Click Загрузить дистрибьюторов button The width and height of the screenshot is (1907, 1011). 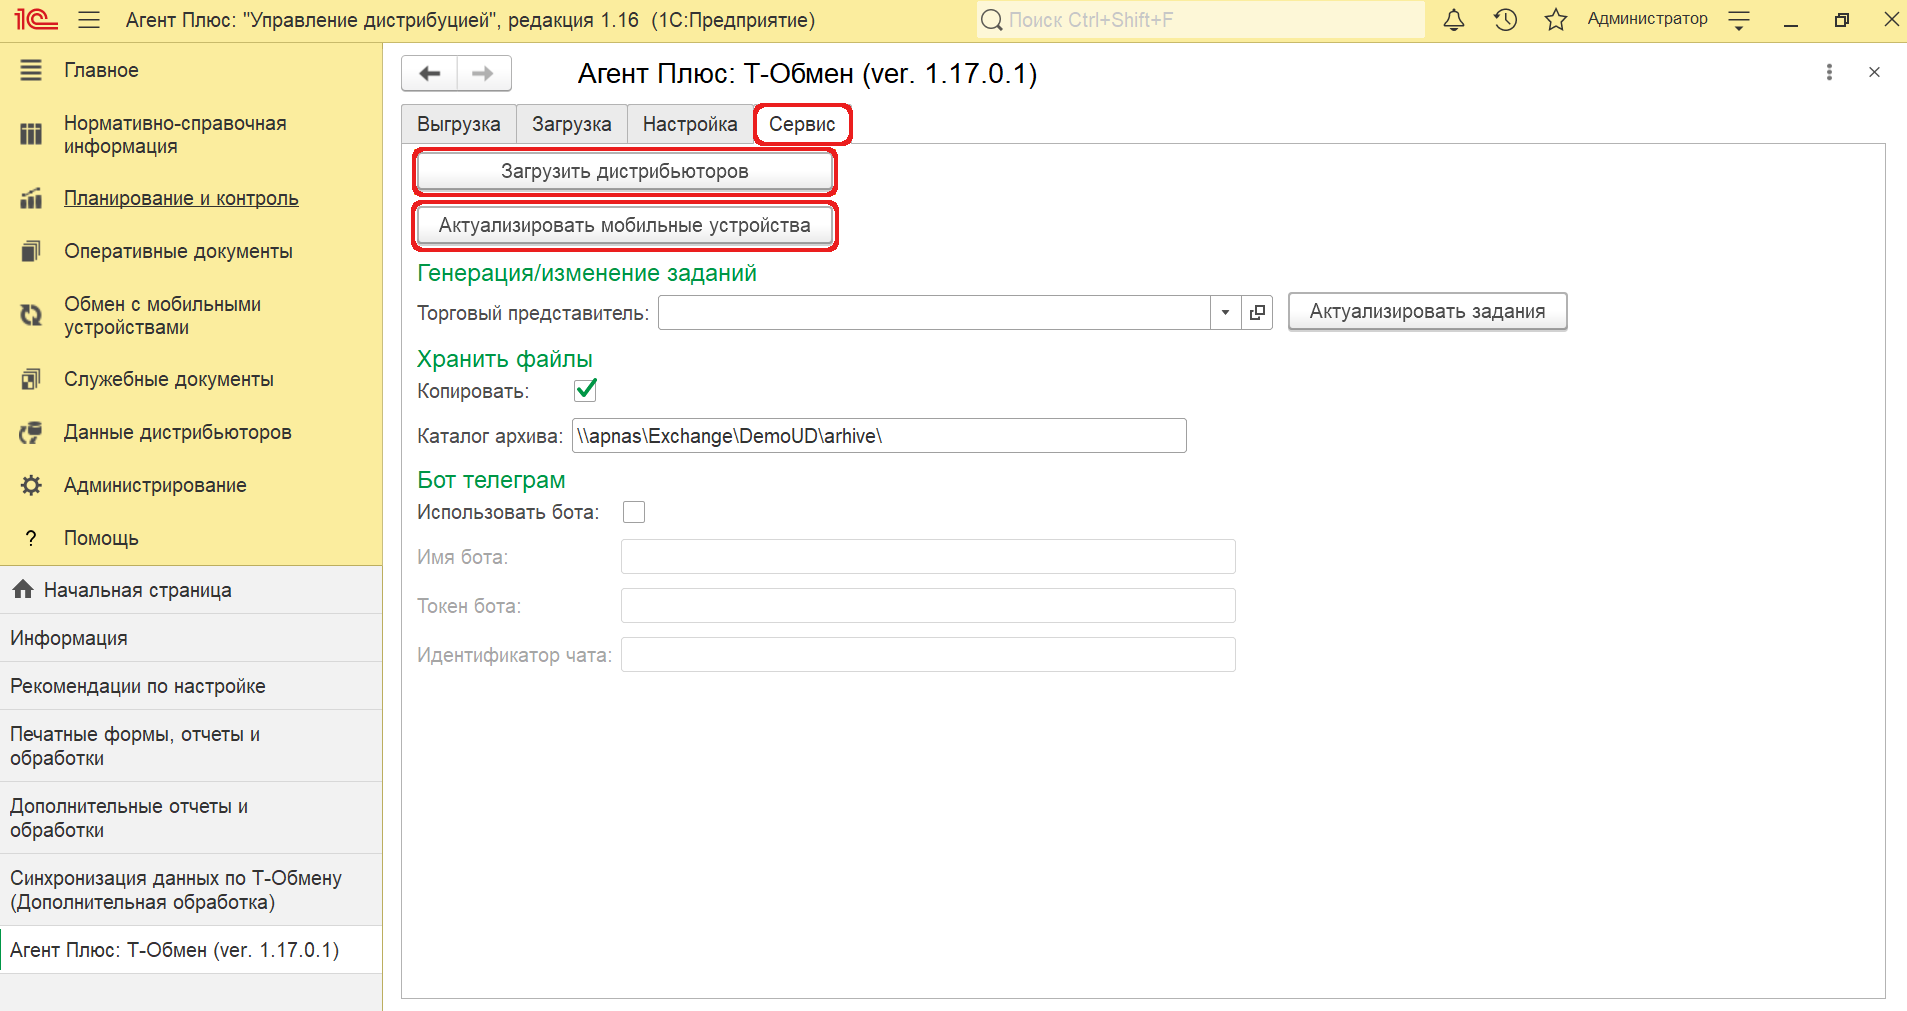point(625,171)
